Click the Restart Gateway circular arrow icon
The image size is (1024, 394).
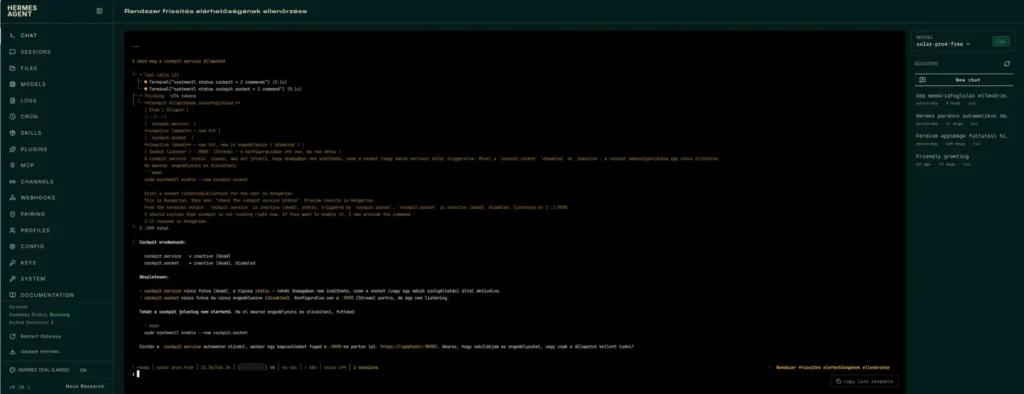12,337
